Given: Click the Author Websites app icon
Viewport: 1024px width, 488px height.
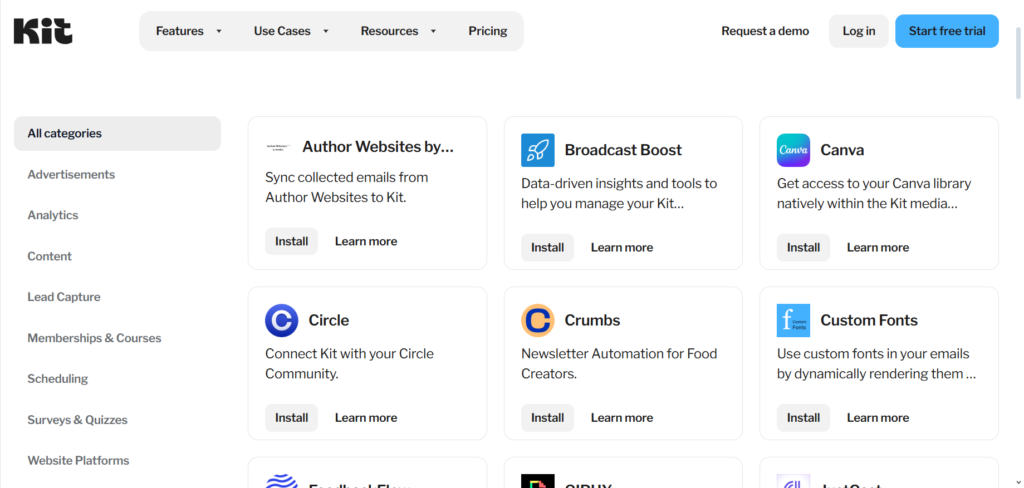Looking at the screenshot, I should [279, 147].
